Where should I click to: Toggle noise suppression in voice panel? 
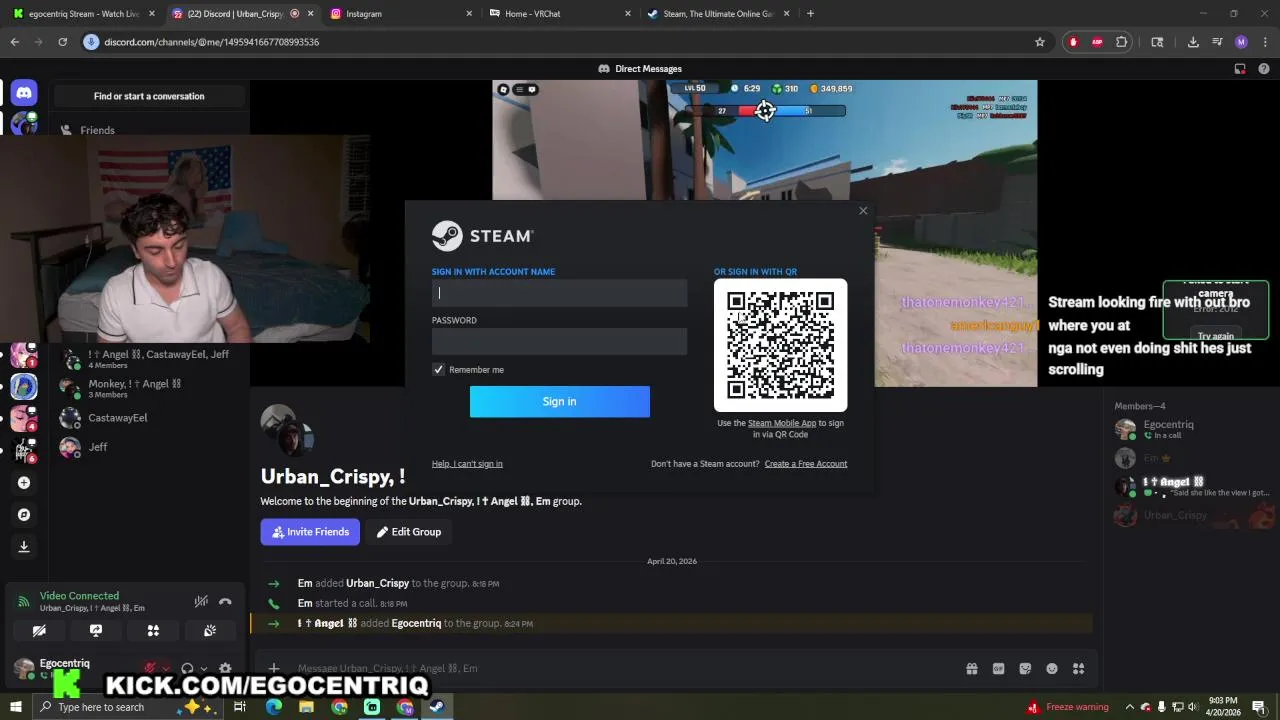click(201, 602)
